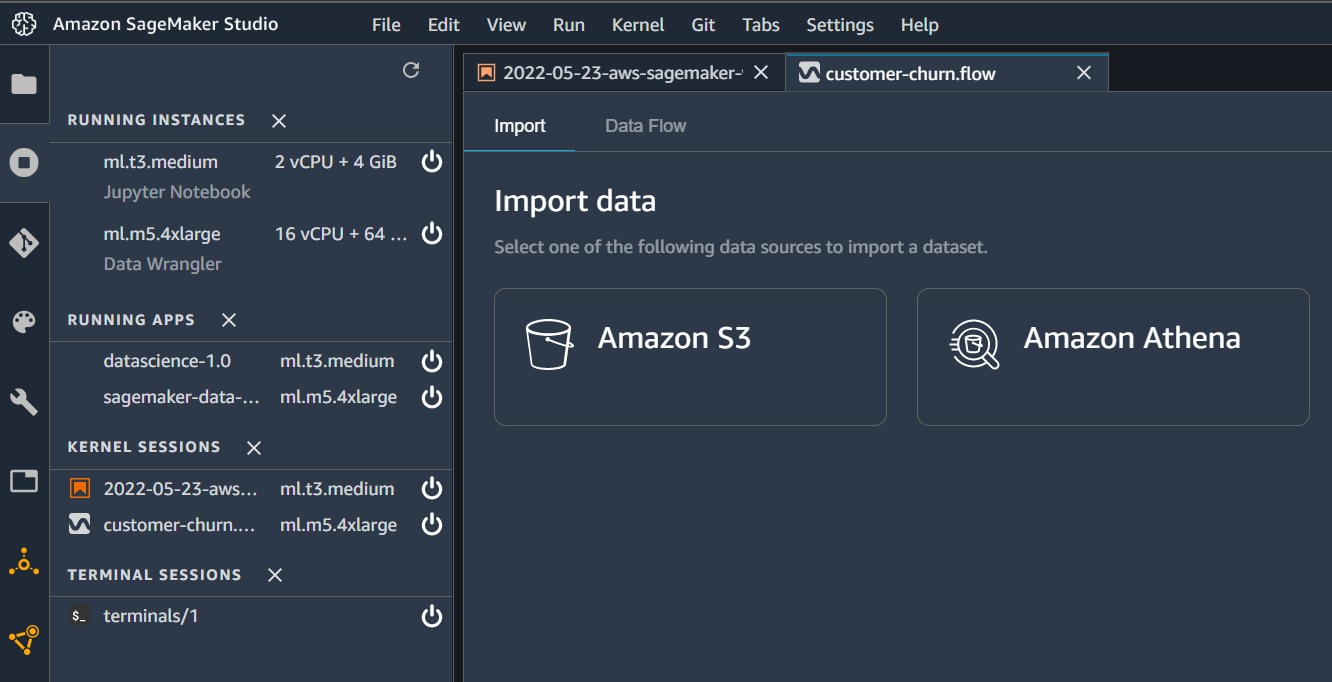Viewport: 1332px width, 682px height.
Task: Switch to the Data Flow tab
Action: click(x=646, y=126)
